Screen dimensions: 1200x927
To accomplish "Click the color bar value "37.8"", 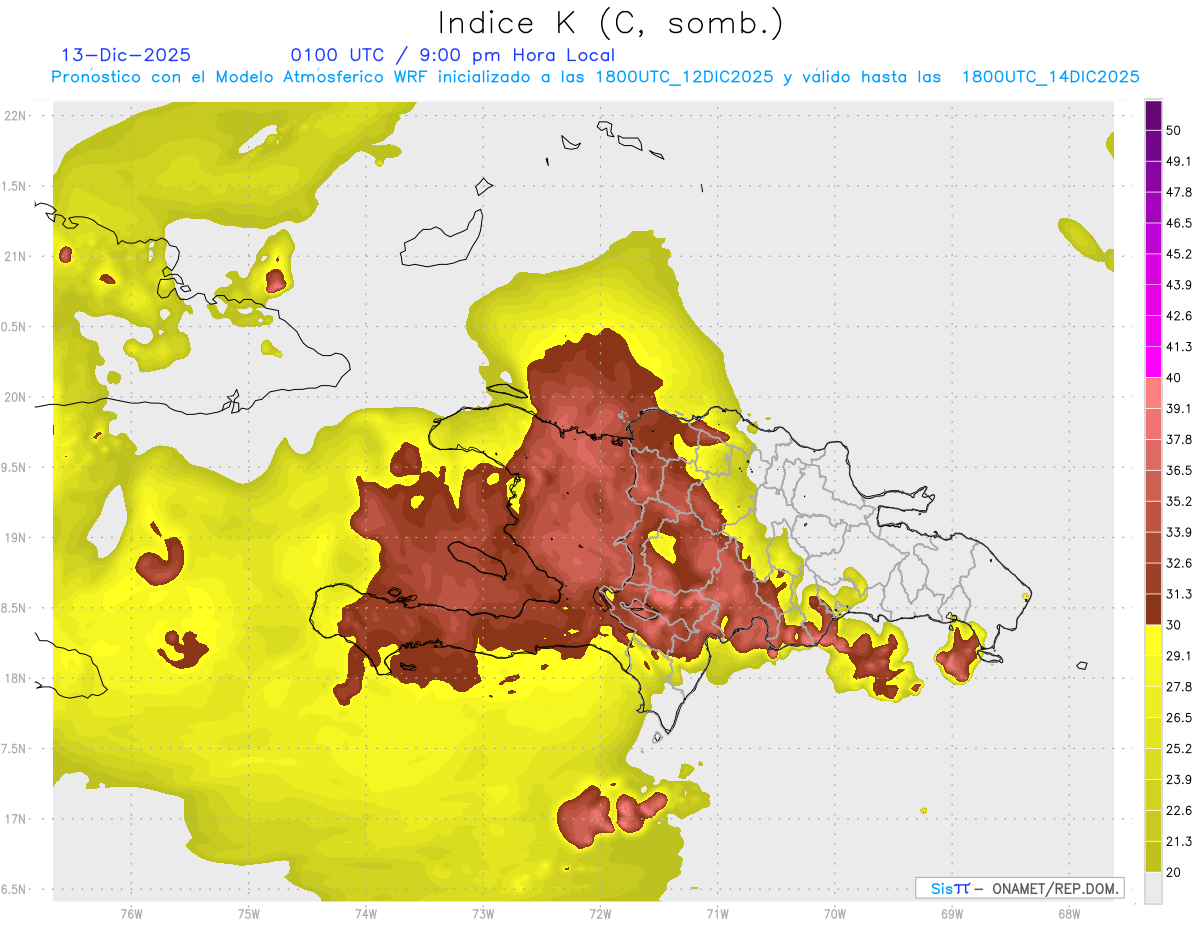I will [1179, 439].
